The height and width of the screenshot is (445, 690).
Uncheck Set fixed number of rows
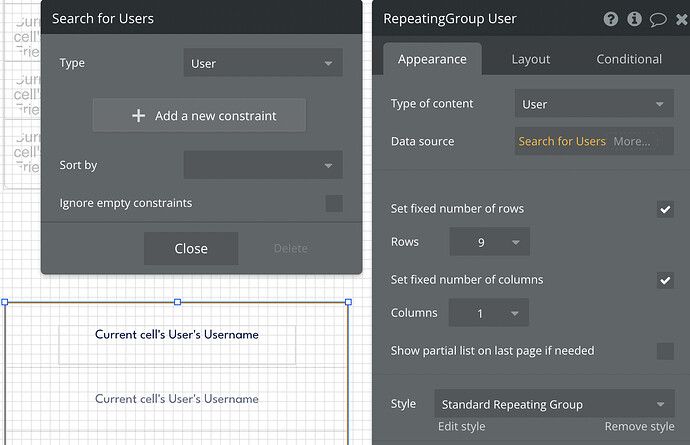665,209
